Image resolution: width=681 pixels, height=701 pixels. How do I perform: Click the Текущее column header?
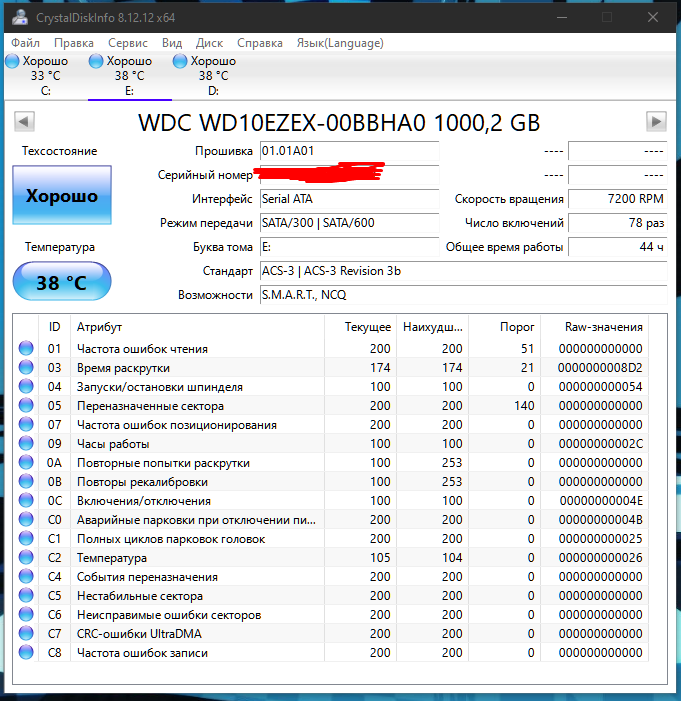[x=360, y=327]
